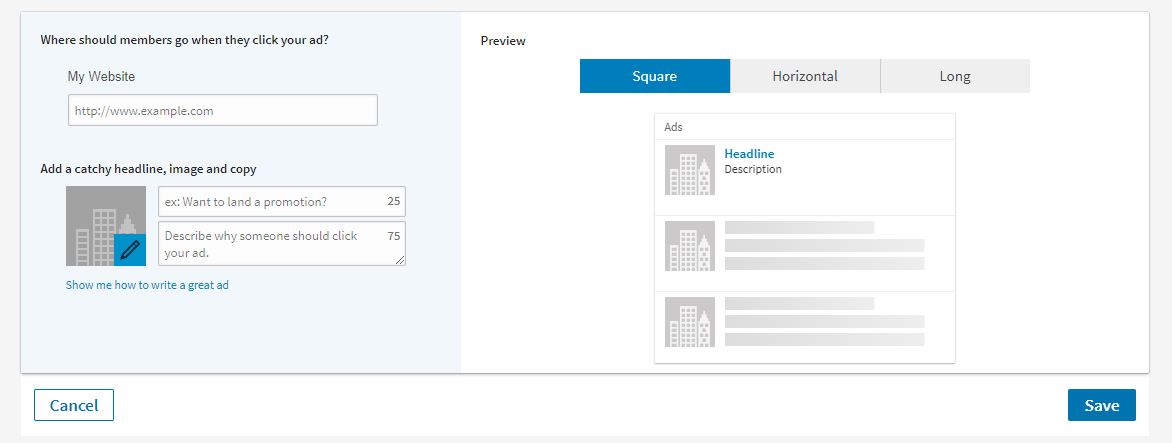The height and width of the screenshot is (443, 1172).
Task: Switch to the Horizontal preview tab
Action: coord(805,76)
